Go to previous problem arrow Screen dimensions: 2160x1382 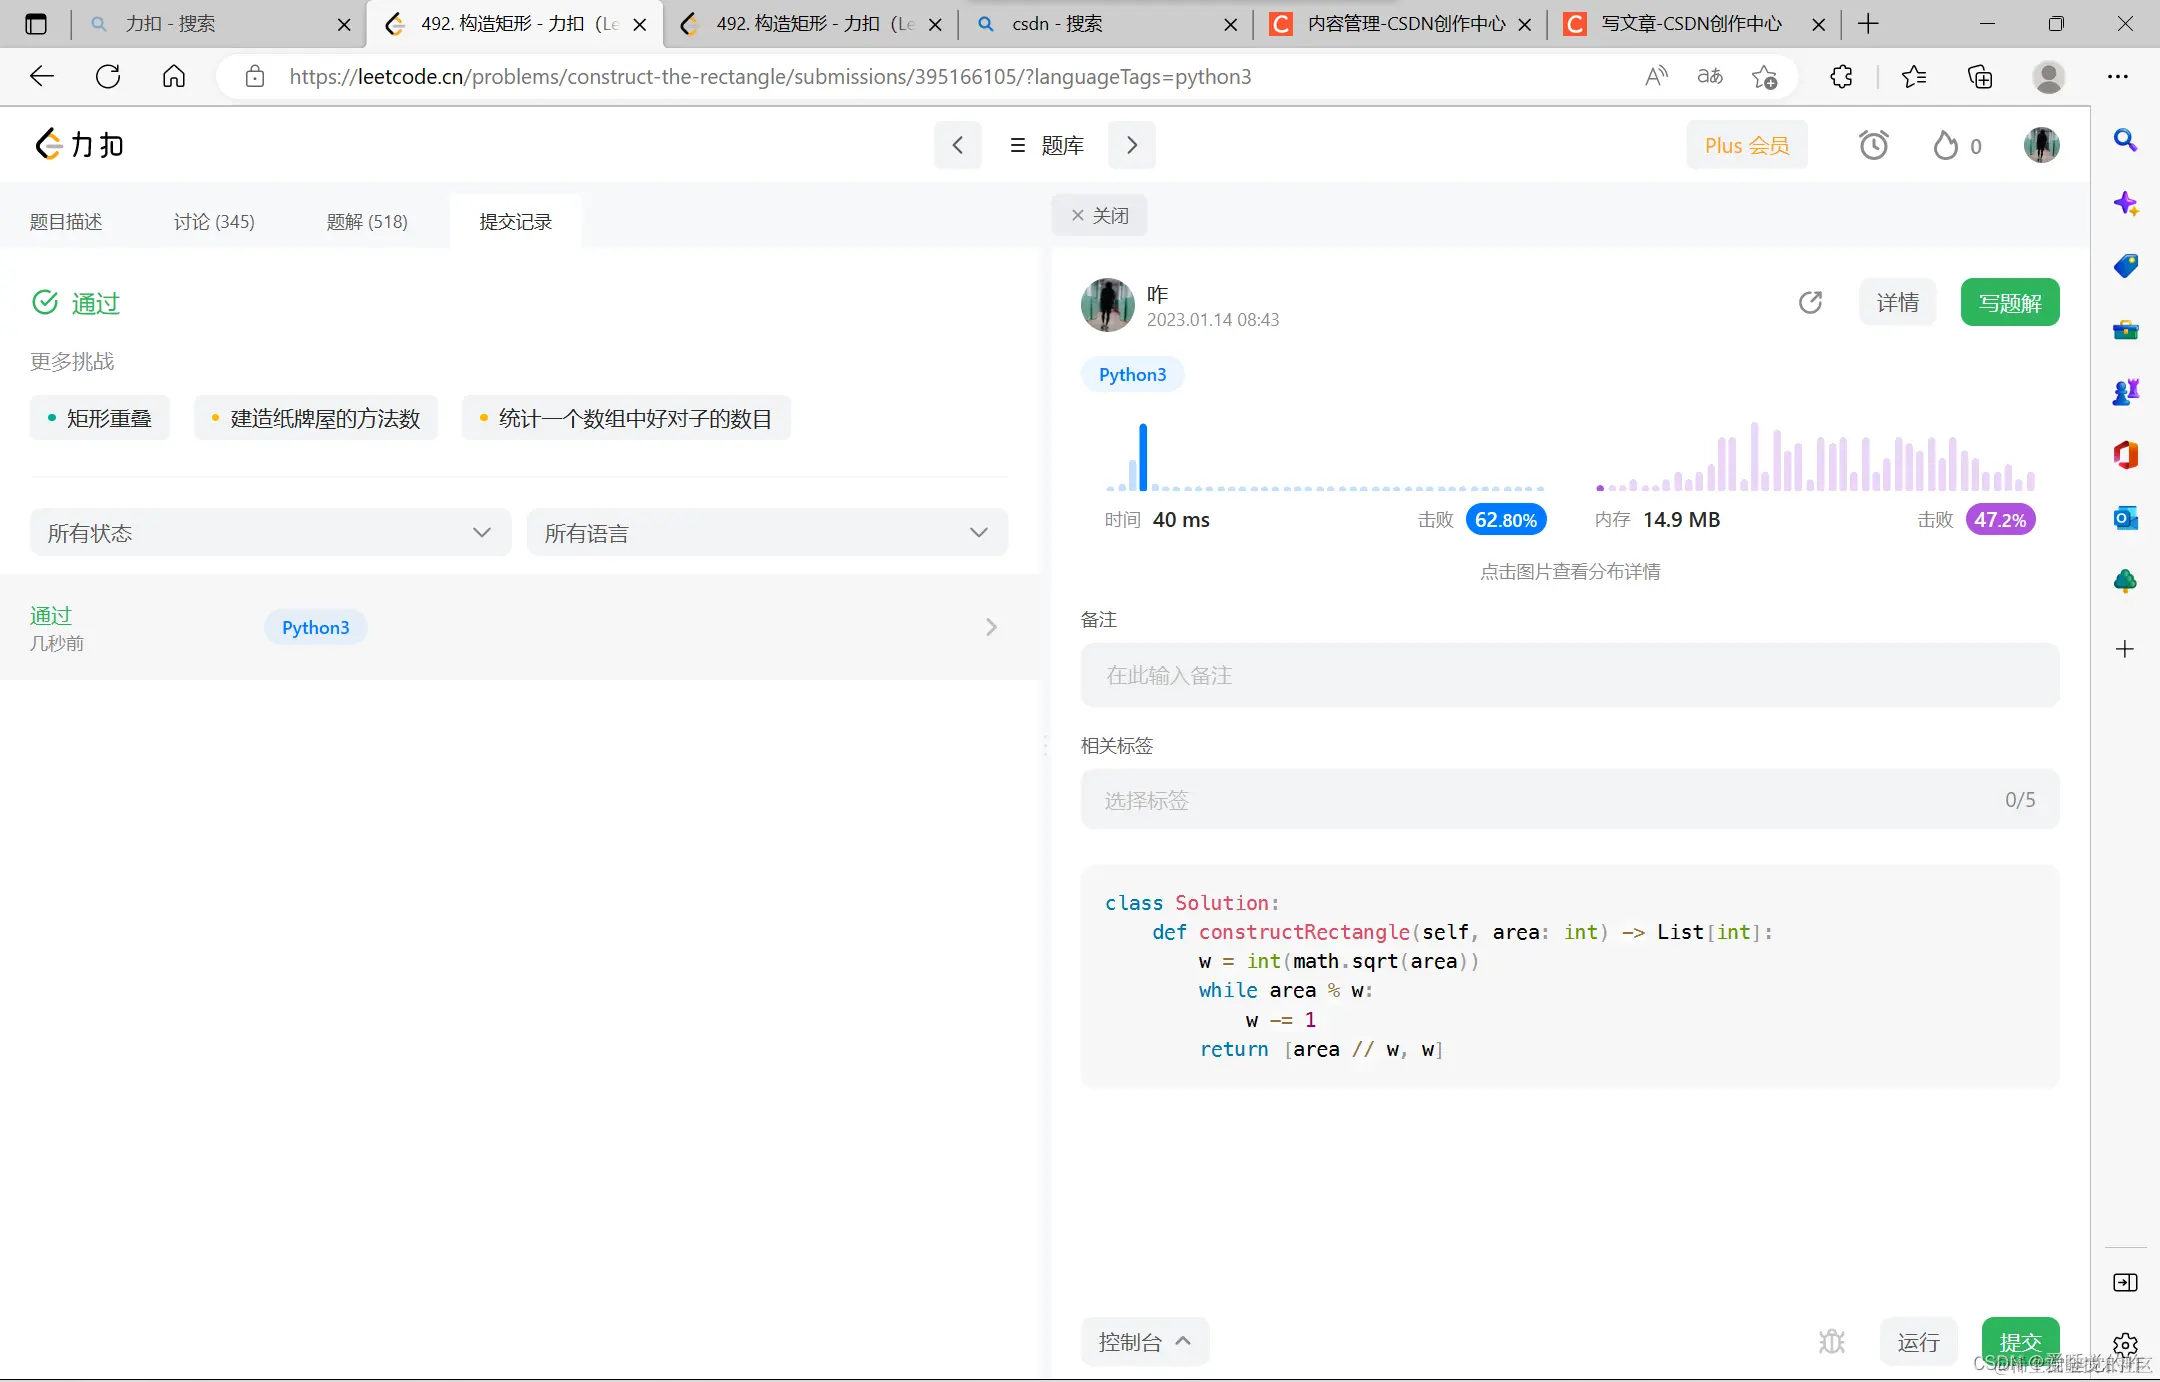click(957, 145)
